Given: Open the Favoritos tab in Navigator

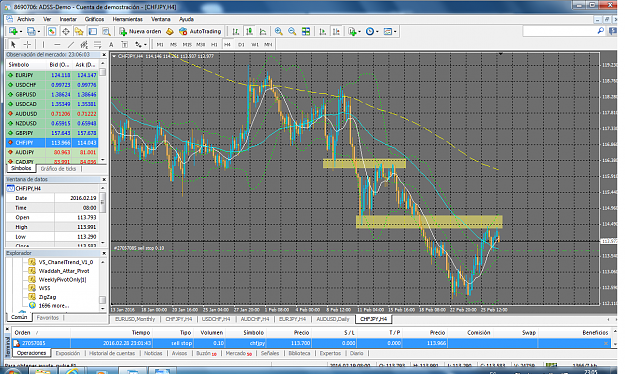Looking at the screenshot, I should (x=47, y=318).
